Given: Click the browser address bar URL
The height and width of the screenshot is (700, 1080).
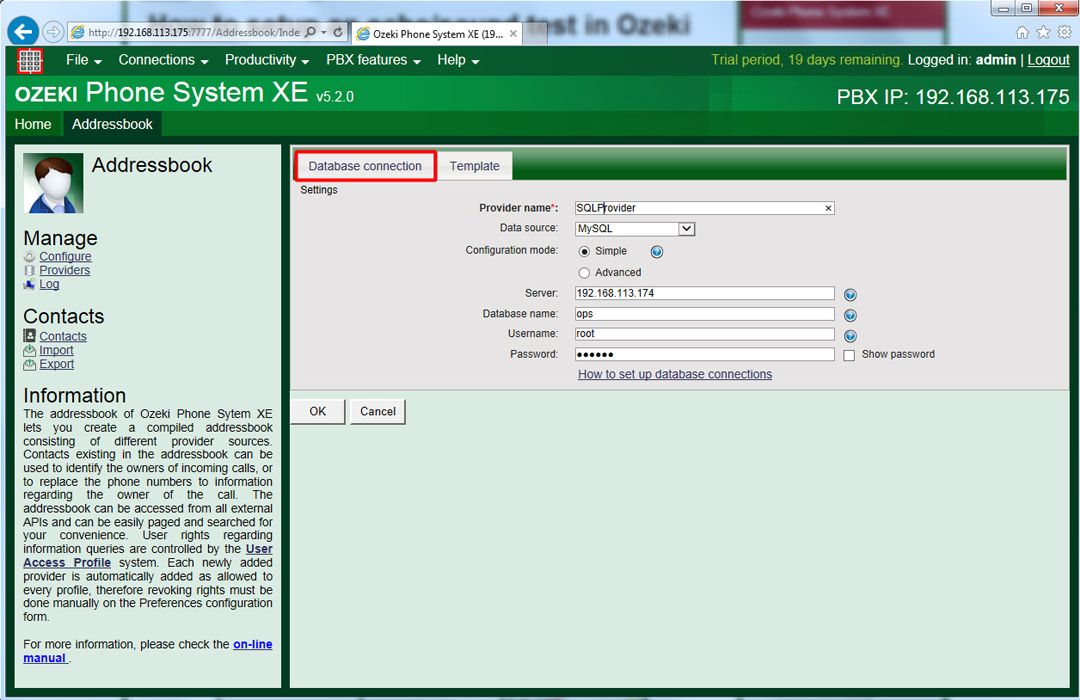Looking at the screenshot, I should click(194, 32).
